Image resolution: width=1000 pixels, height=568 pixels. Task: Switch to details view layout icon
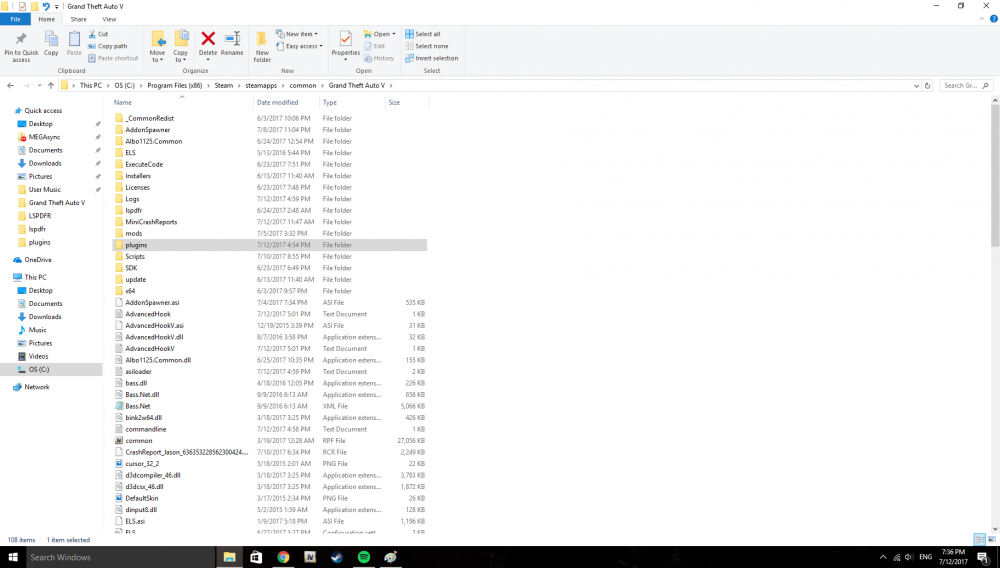coord(980,539)
